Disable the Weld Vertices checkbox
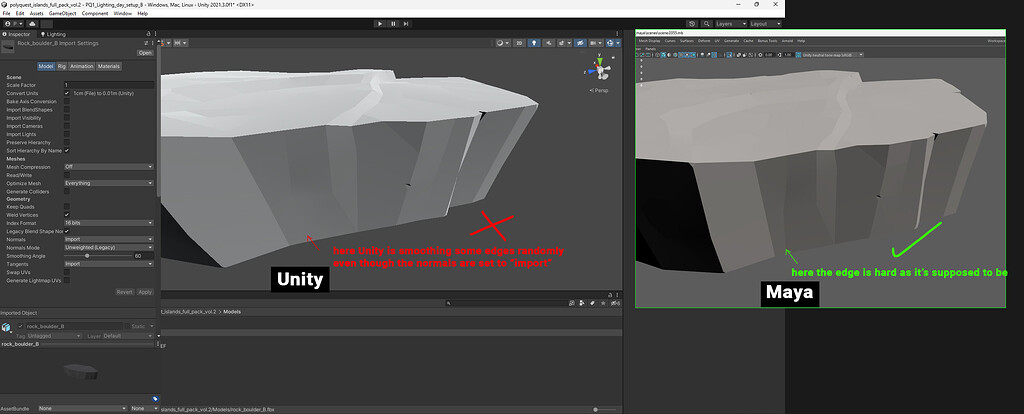This screenshot has height=414, width=1024. tap(67, 215)
